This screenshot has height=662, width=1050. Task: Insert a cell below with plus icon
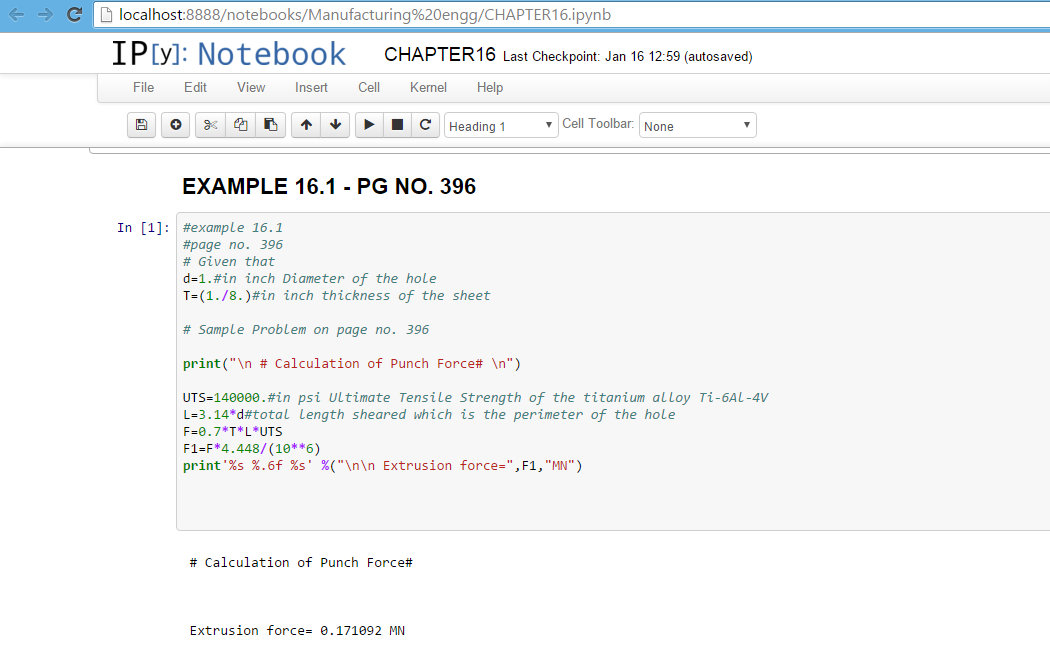[x=176, y=125]
